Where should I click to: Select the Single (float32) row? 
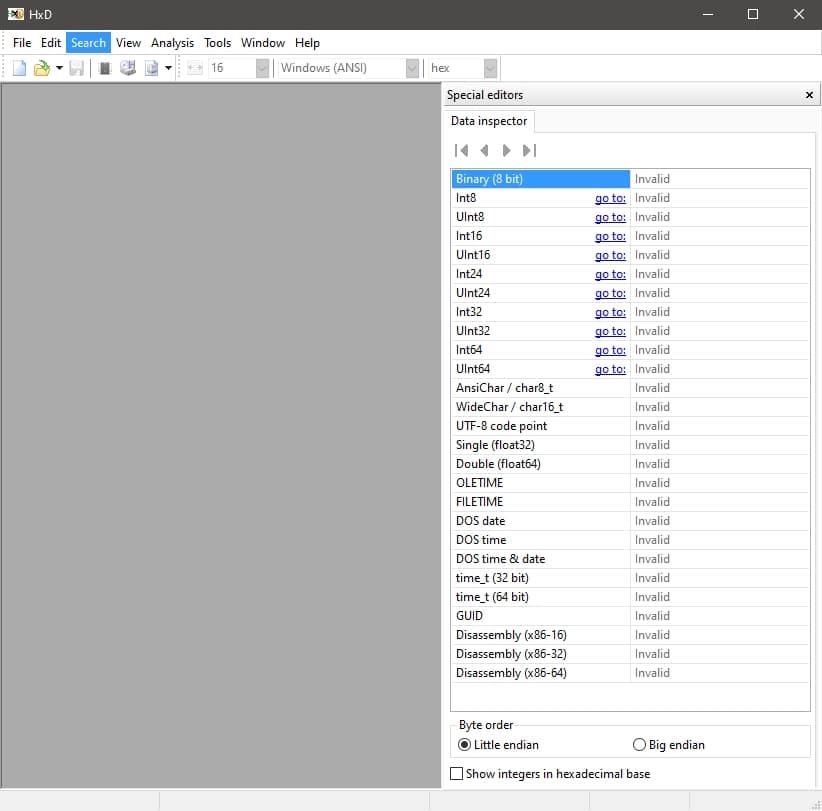630,445
